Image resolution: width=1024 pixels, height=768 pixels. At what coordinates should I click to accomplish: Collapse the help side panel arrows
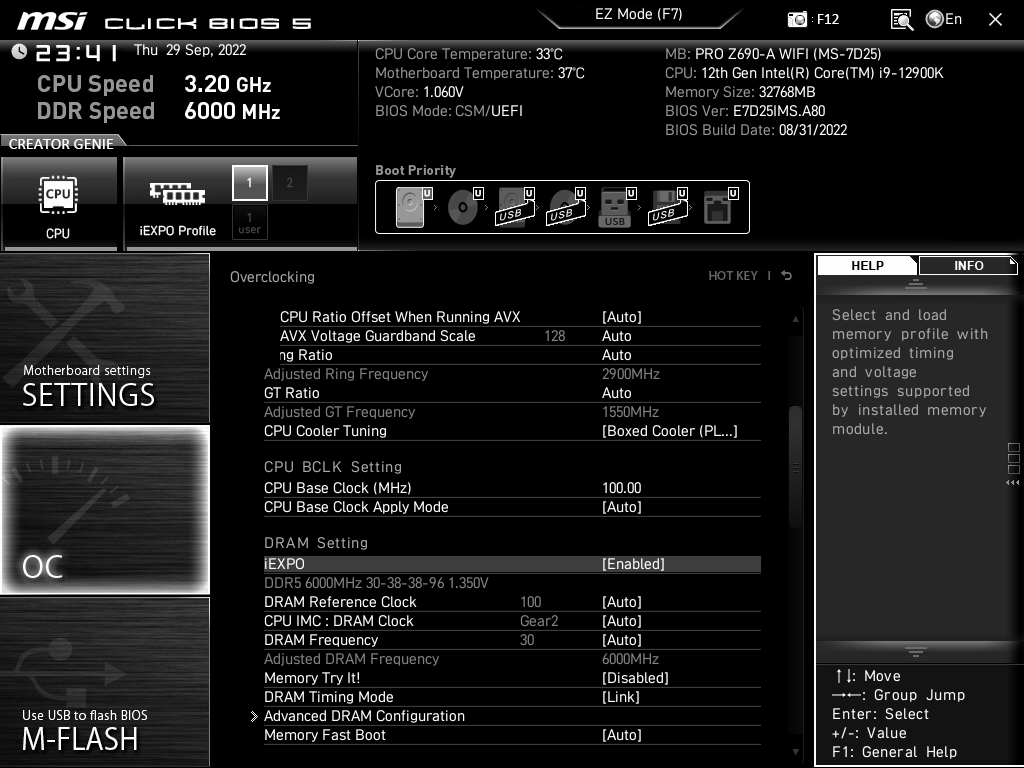coord(1012,483)
